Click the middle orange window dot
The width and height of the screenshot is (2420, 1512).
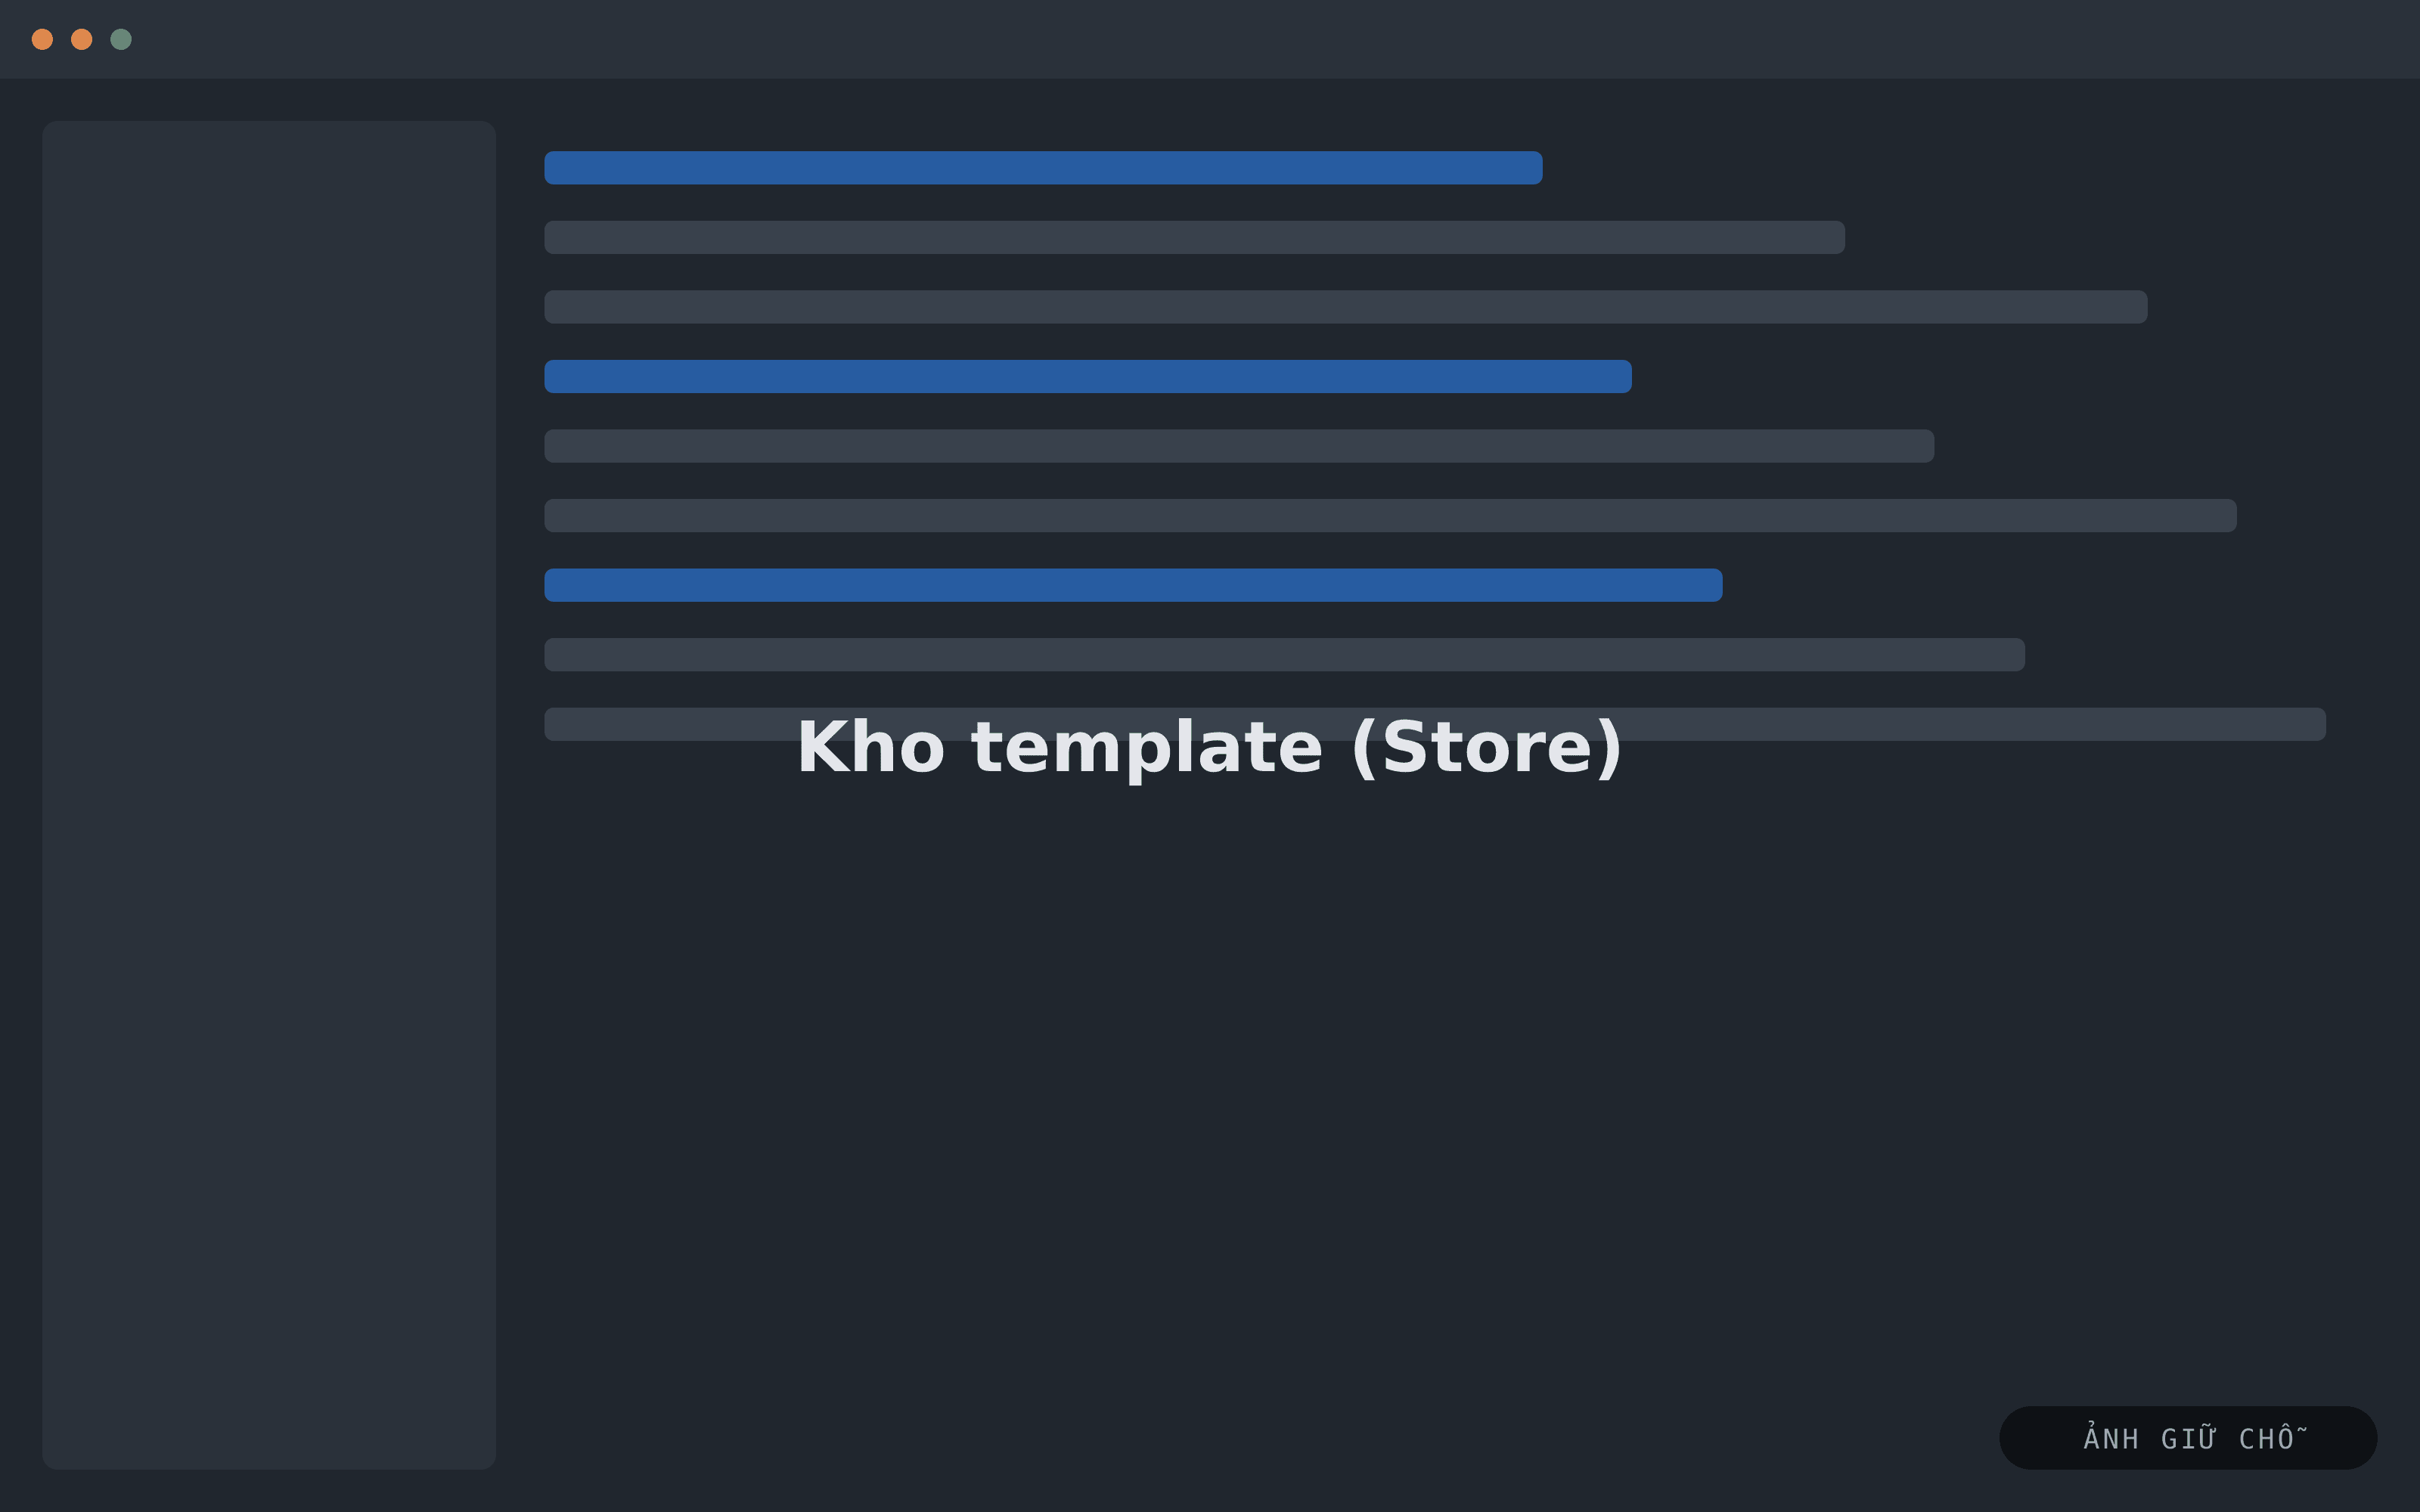[82, 39]
